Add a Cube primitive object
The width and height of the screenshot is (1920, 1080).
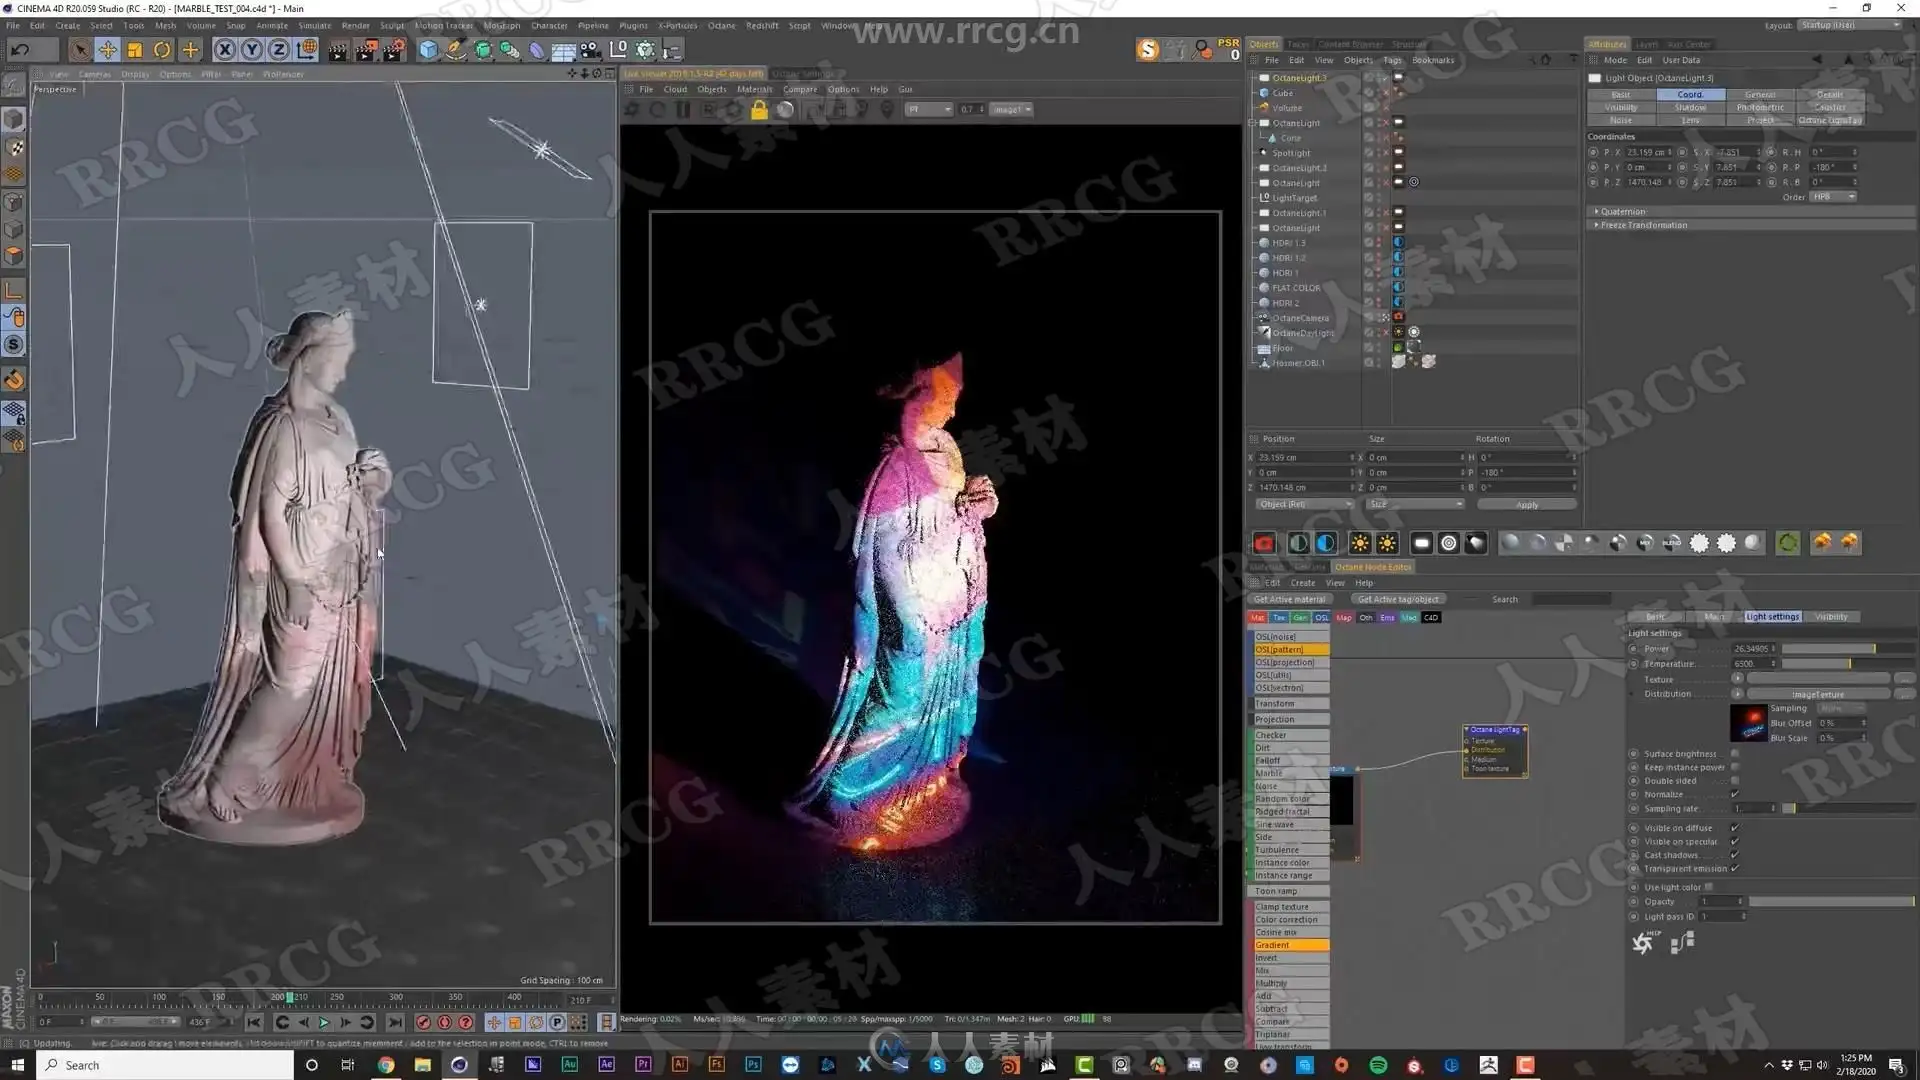428,49
